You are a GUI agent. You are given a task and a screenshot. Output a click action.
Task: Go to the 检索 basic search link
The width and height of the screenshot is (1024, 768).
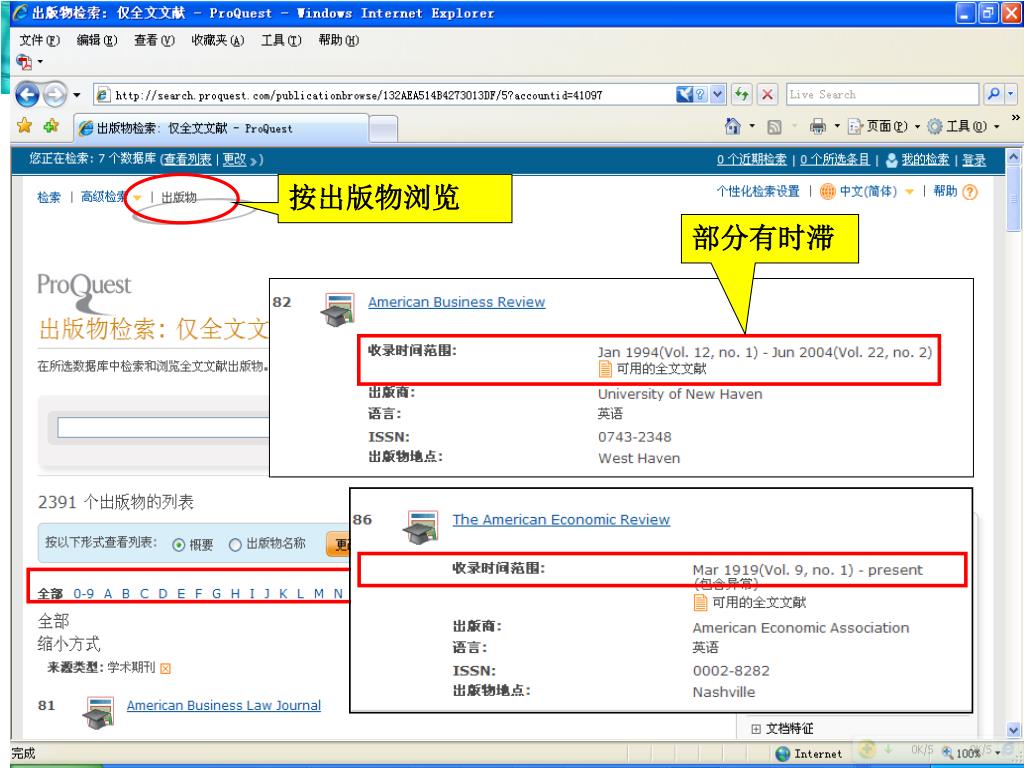(49, 197)
